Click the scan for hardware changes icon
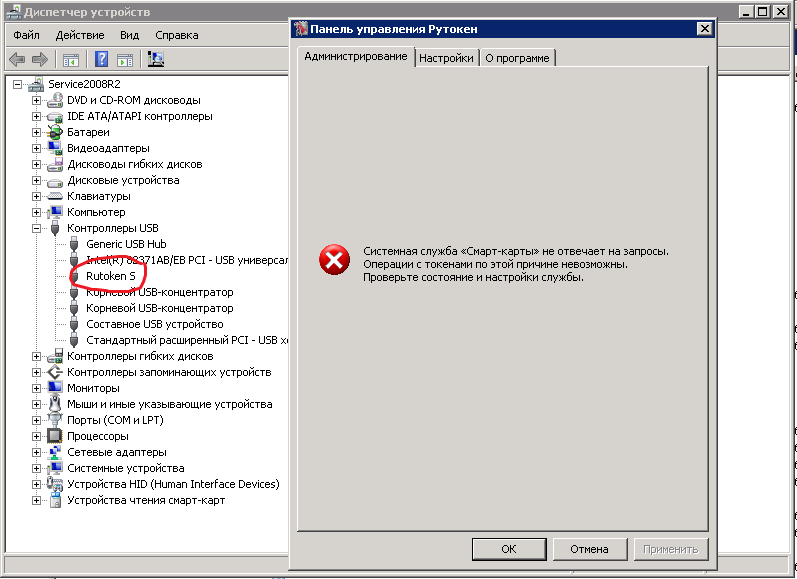 click(x=156, y=59)
